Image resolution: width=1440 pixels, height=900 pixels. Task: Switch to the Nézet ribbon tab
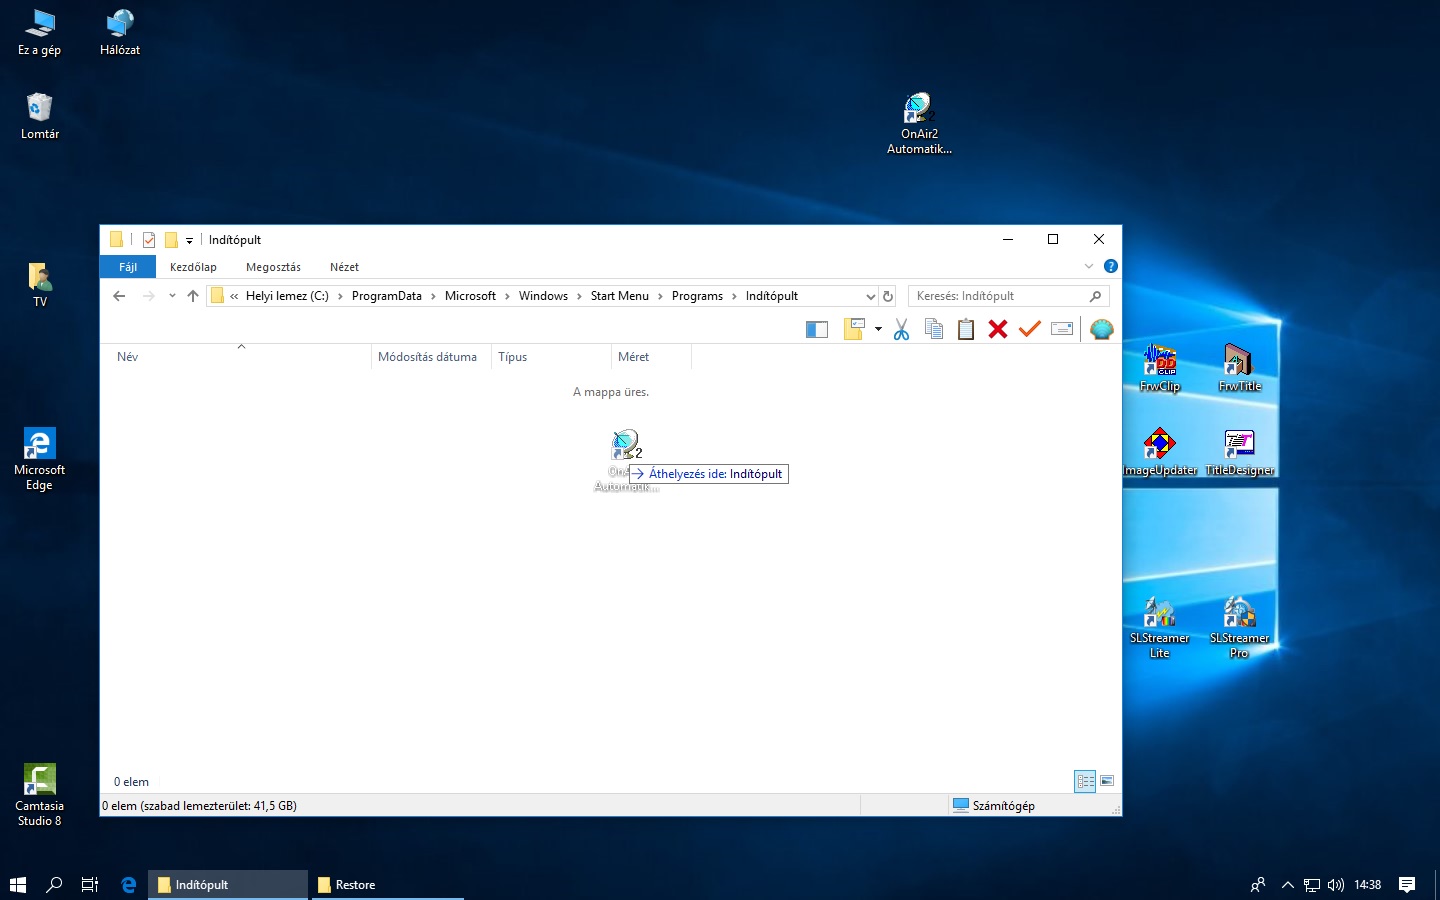click(x=344, y=267)
